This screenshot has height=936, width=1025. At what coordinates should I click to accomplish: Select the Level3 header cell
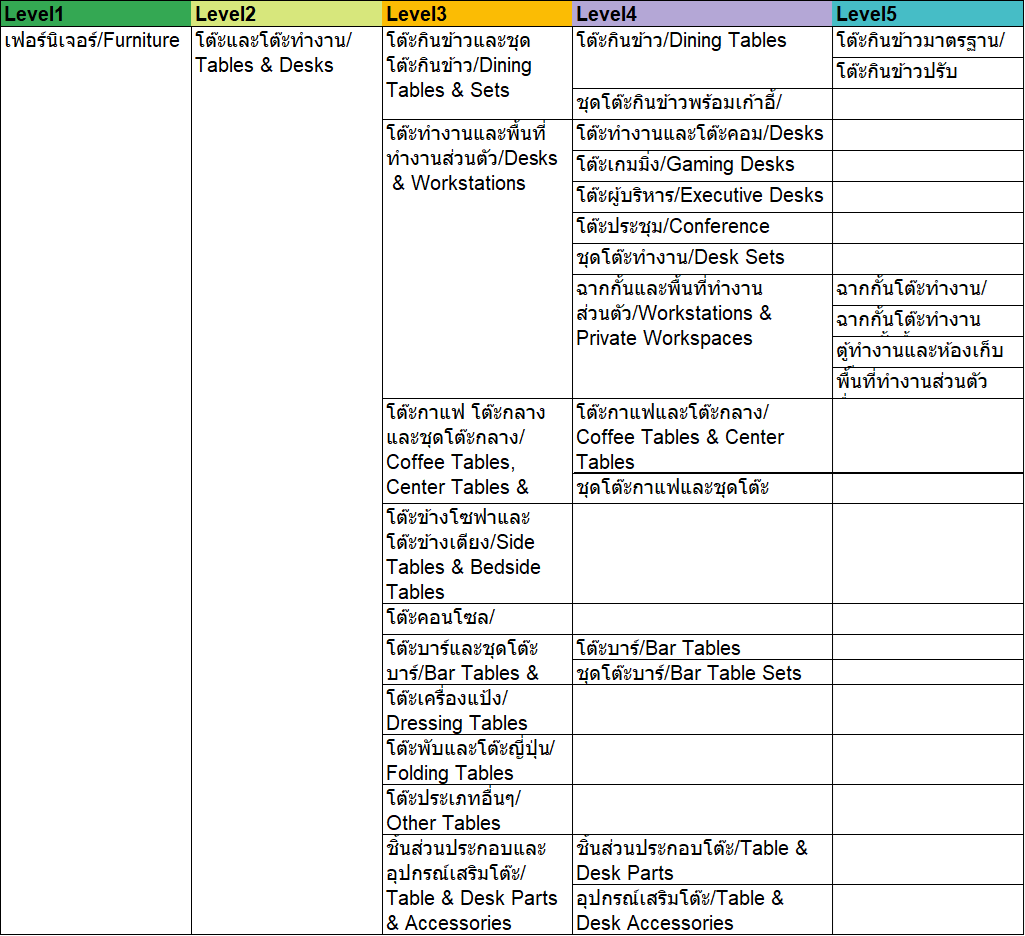point(477,14)
